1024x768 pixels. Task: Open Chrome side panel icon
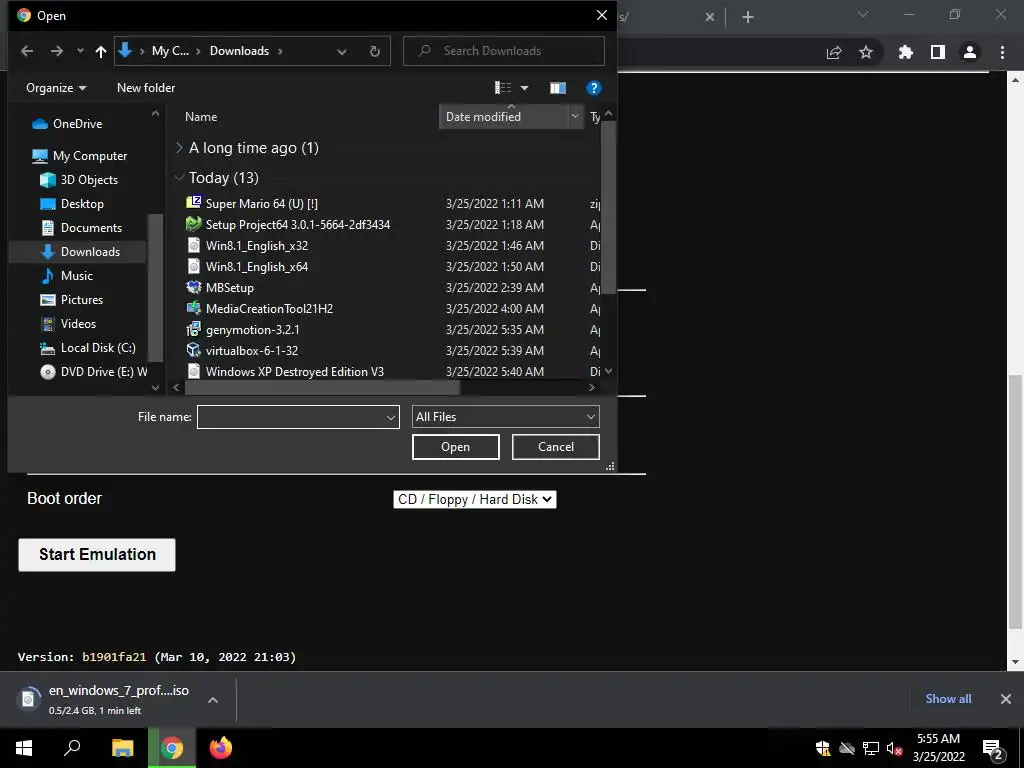click(x=938, y=52)
